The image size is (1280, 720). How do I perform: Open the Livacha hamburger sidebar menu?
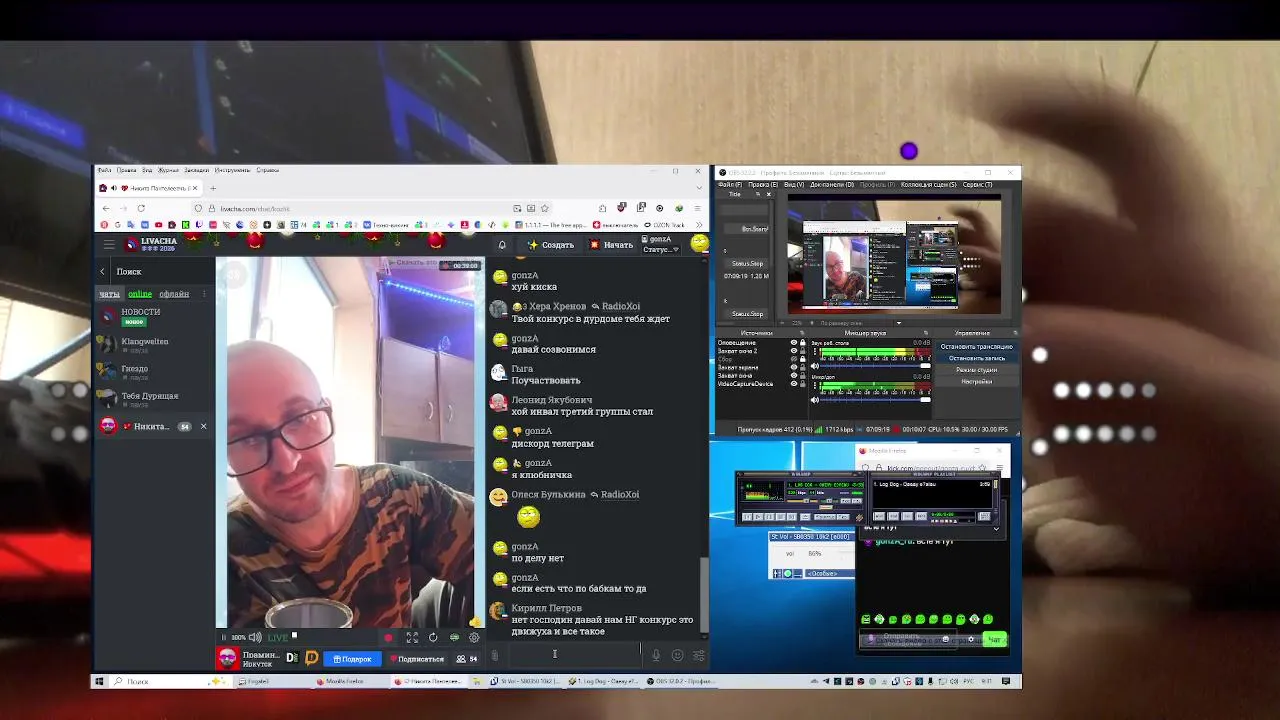pyautogui.click(x=109, y=244)
